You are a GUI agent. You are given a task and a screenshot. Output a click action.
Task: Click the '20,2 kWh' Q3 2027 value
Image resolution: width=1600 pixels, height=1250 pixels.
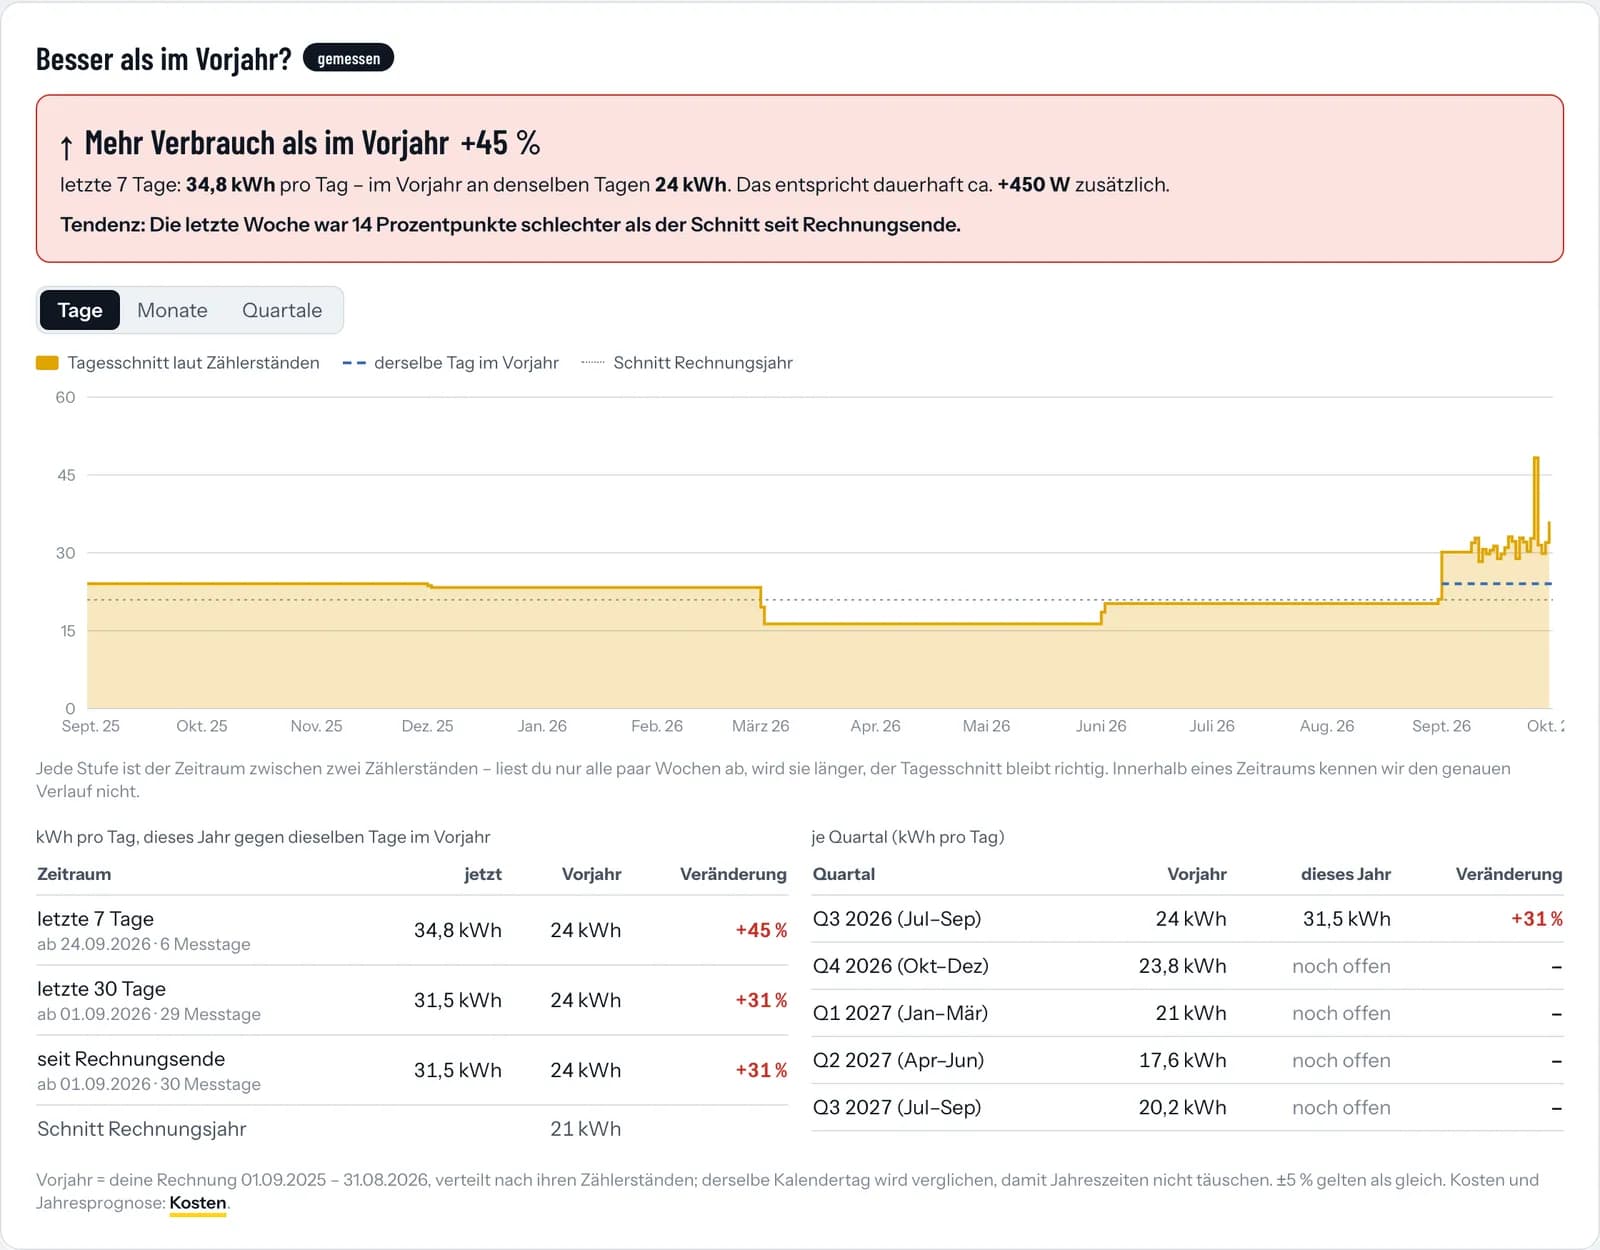[x=1182, y=1107]
